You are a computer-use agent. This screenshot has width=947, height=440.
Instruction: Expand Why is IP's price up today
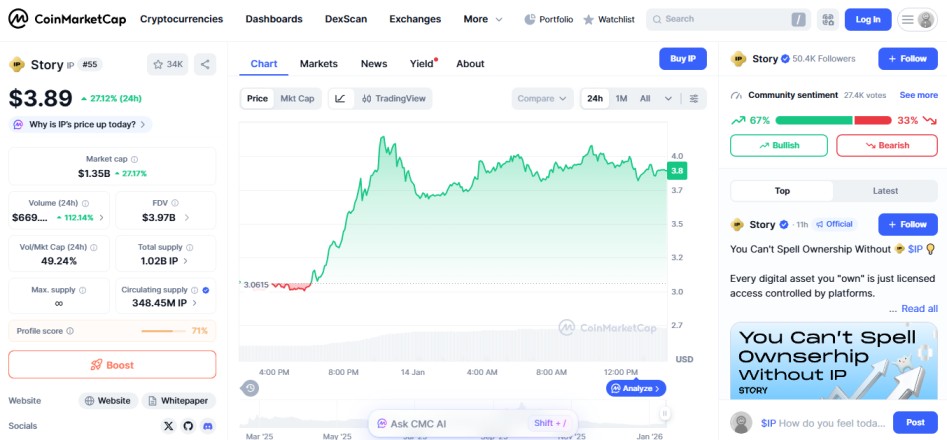pos(80,125)
